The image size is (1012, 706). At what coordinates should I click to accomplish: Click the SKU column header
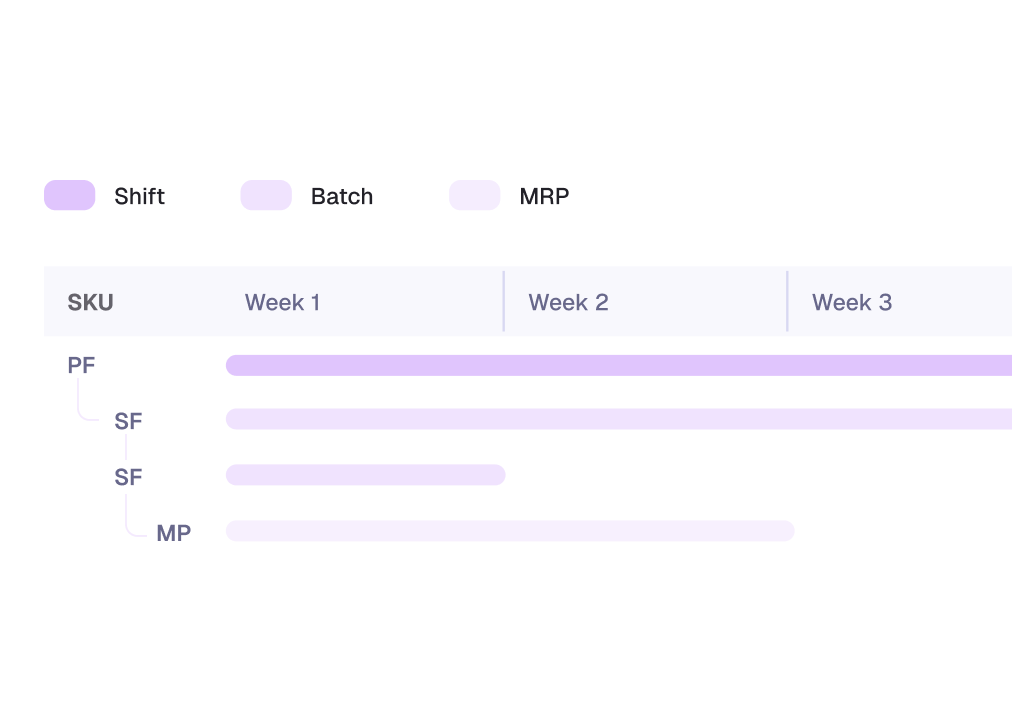click(90, 302)
